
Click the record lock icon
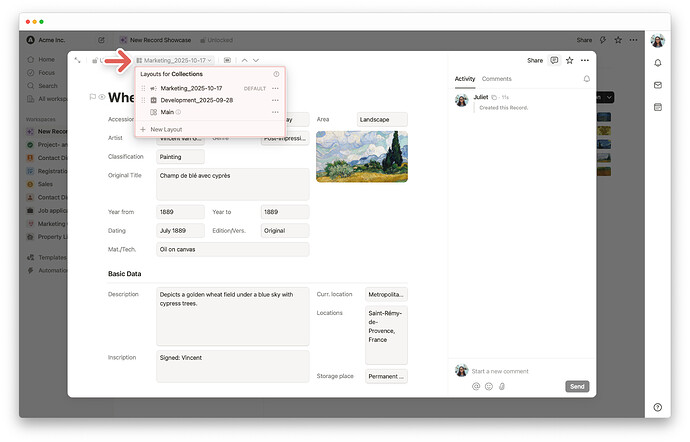click(95, 60)
